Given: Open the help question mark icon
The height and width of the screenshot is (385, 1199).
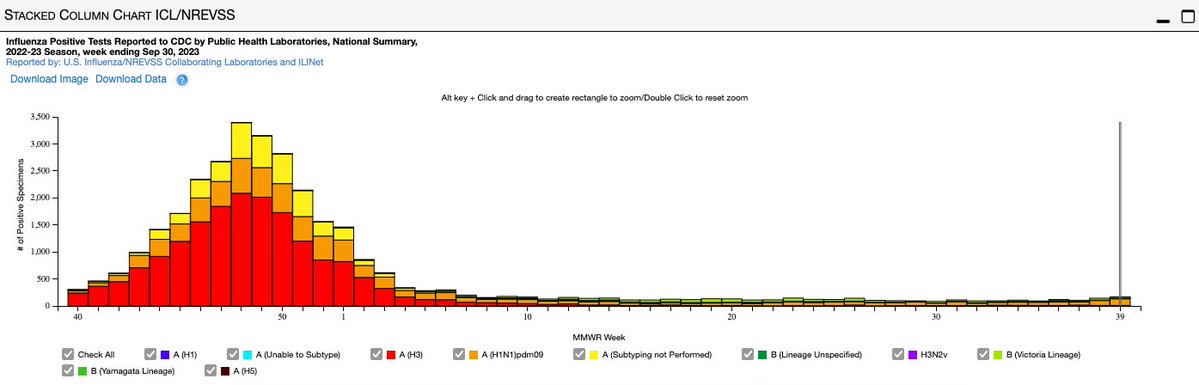Looking at the screenshot, I should (182, 80).
